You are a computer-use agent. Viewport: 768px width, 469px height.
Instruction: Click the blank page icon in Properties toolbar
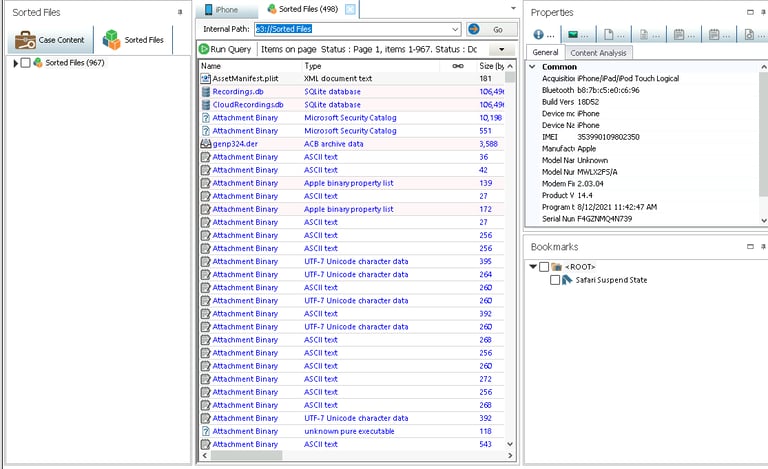608,34
